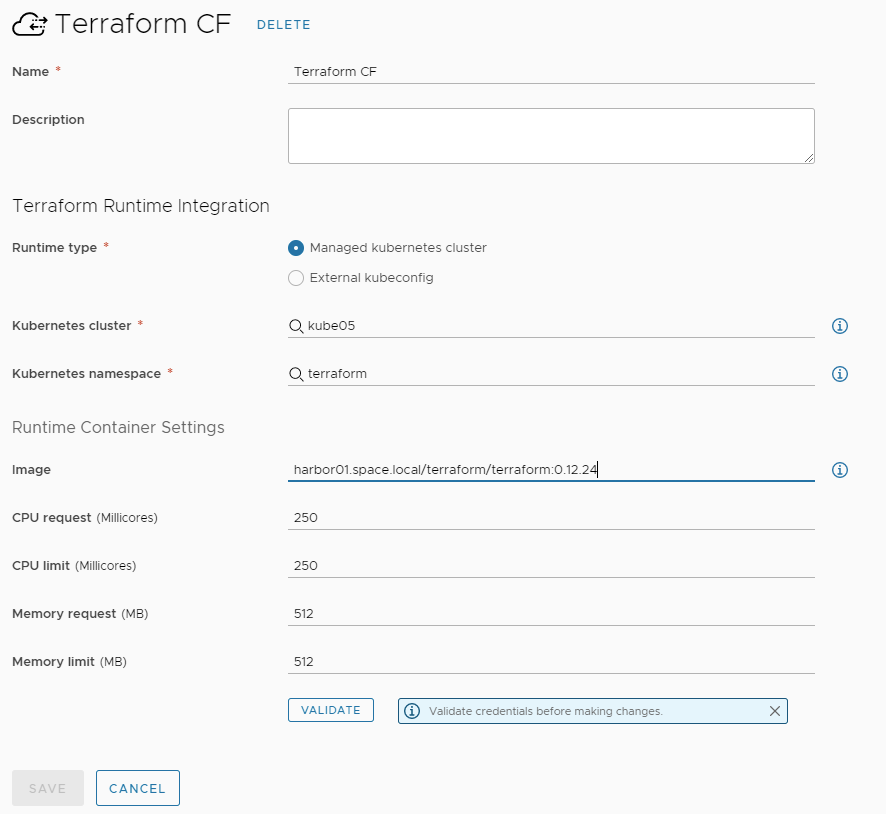The image size is (886, 814).
Task: Edit the Memory limit MB field
Action: 551,662
